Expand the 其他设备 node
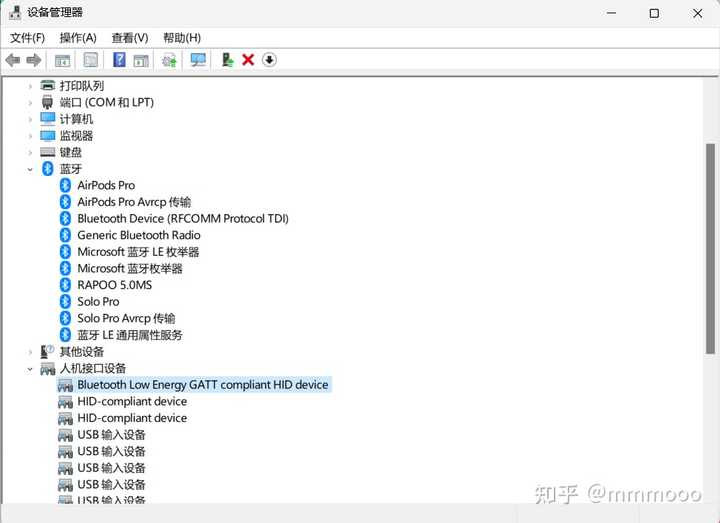Viewport: 720px width, 523px height. coord(30,352)
